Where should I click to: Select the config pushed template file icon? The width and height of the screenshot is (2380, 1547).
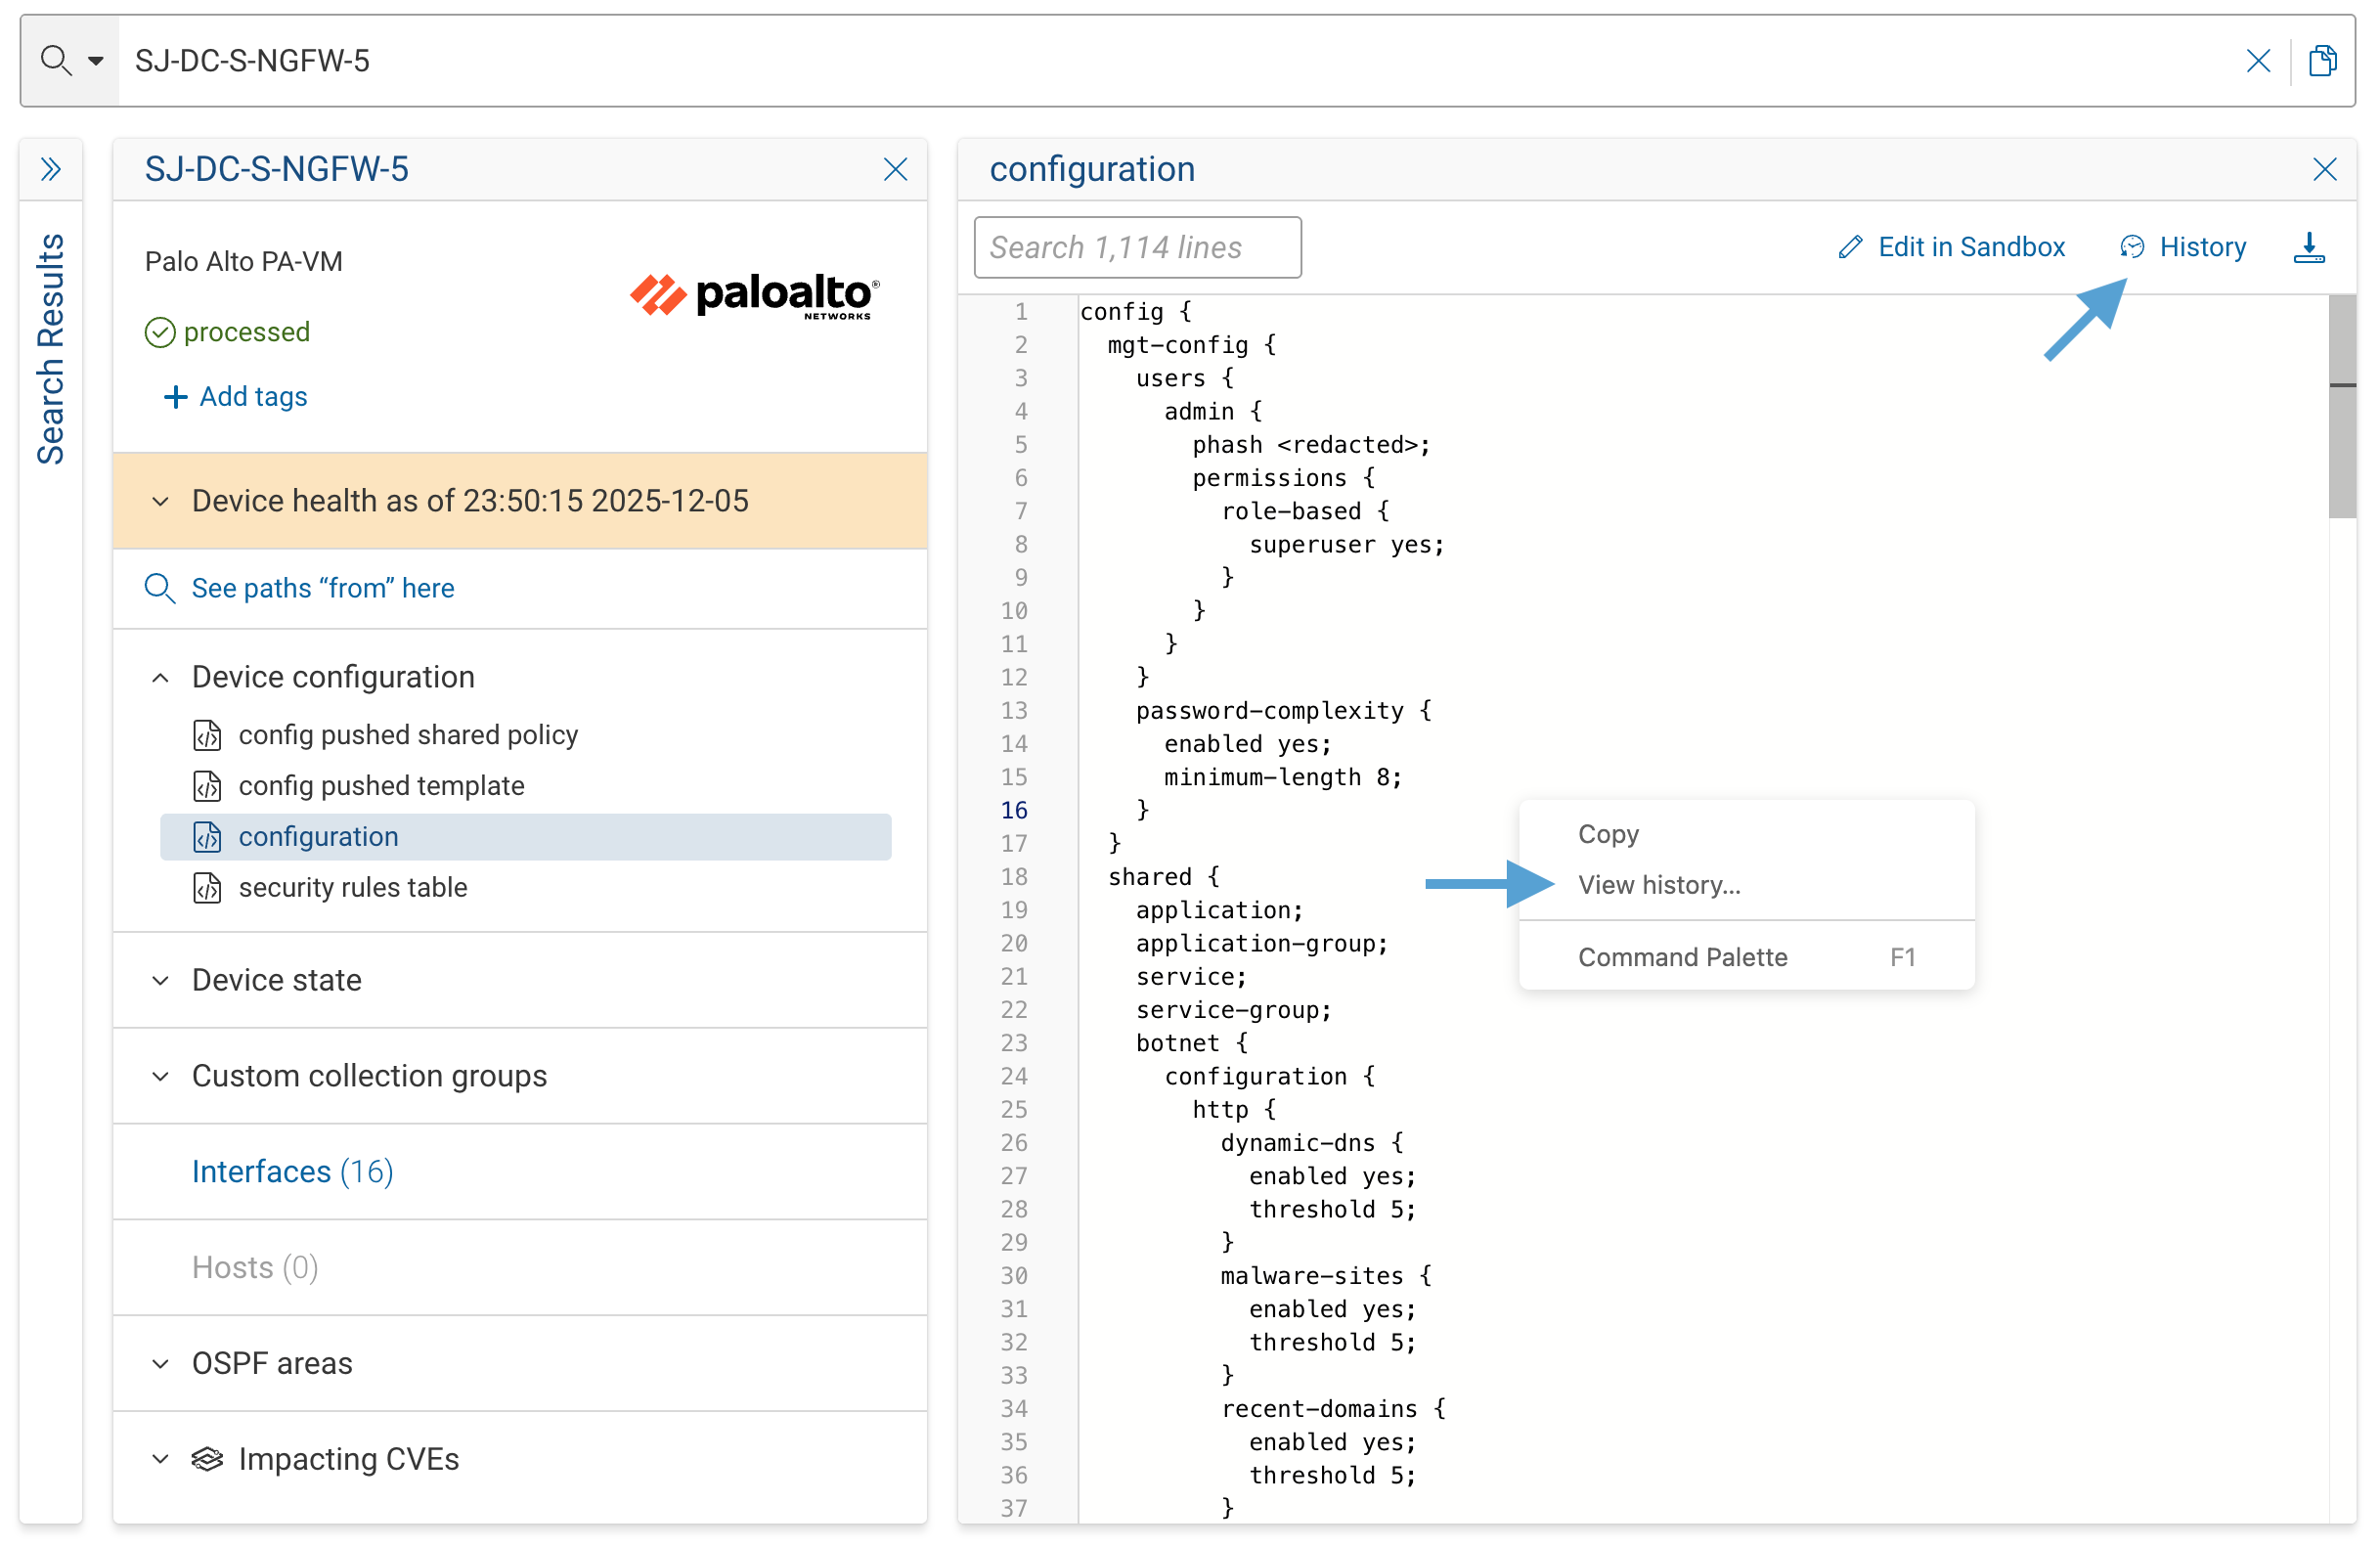coord(207,786)
